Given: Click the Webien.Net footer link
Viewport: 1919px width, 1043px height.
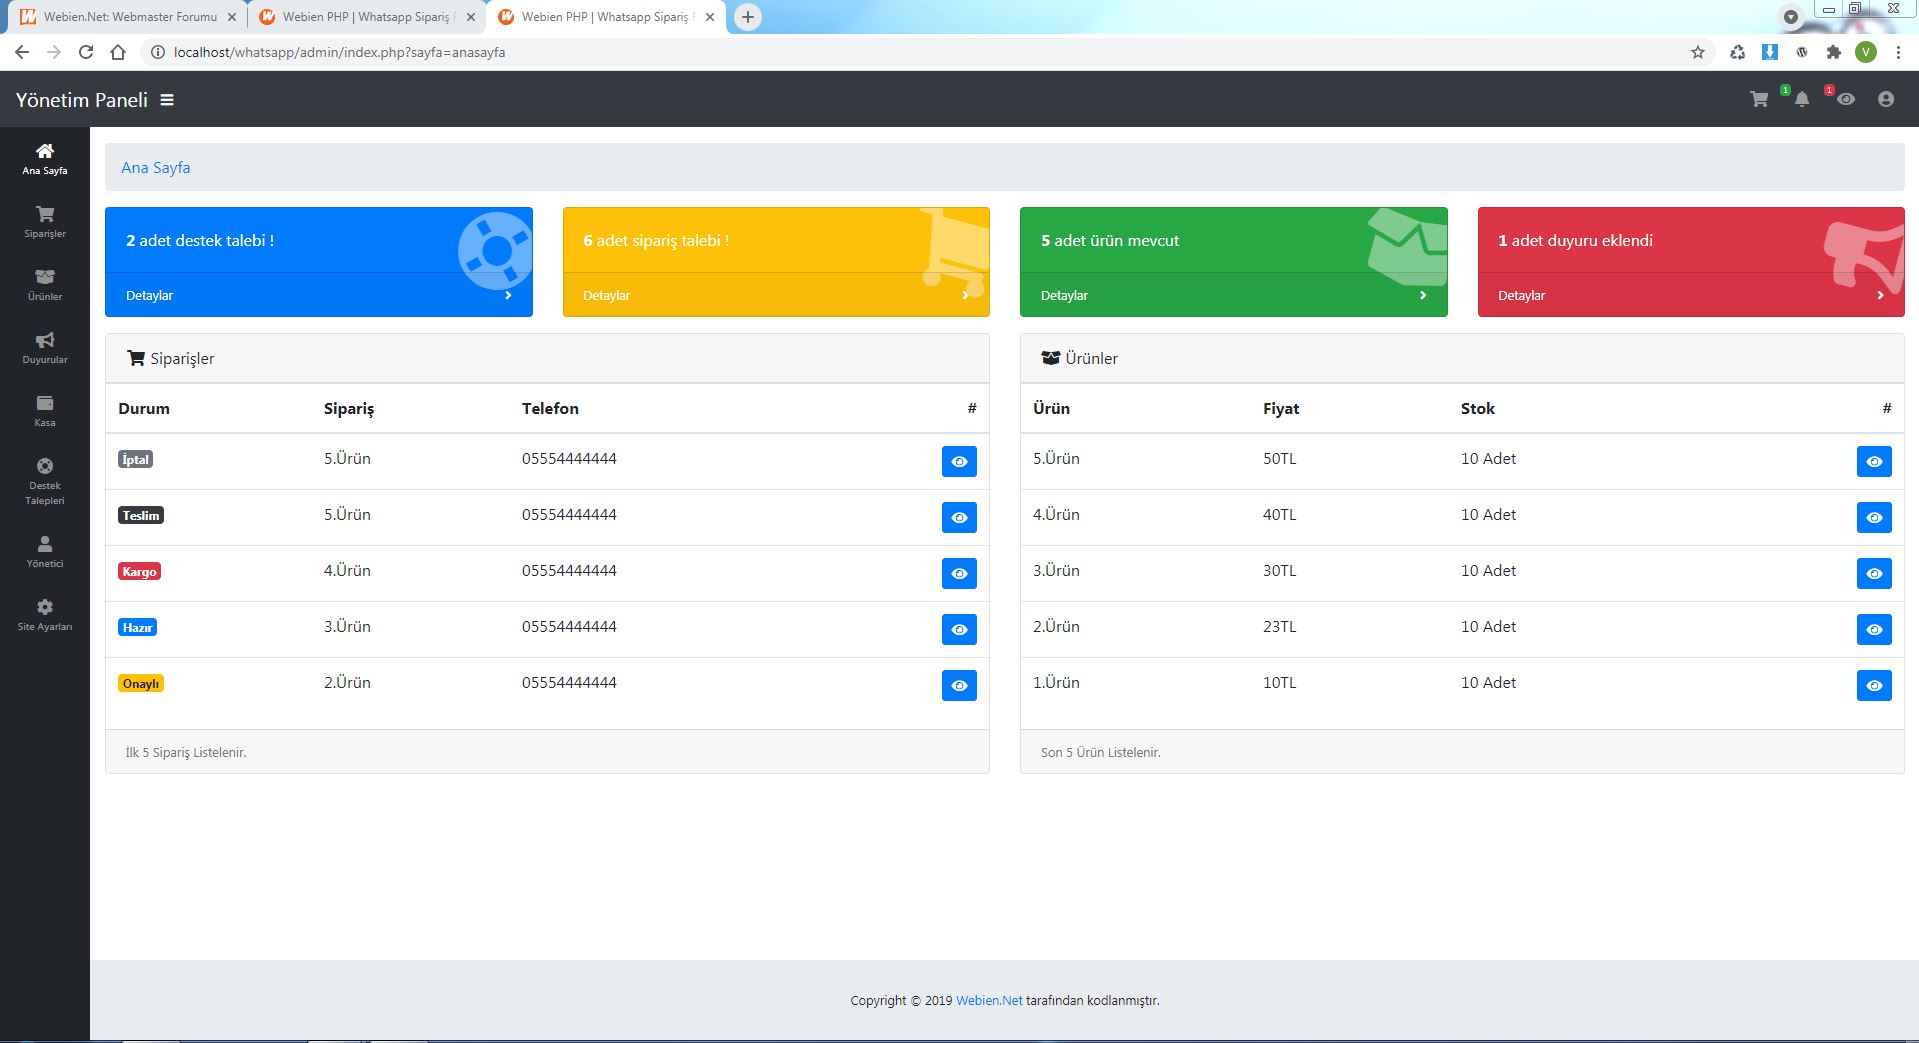Looking at the screenshot, I should tap(988, 1000).
